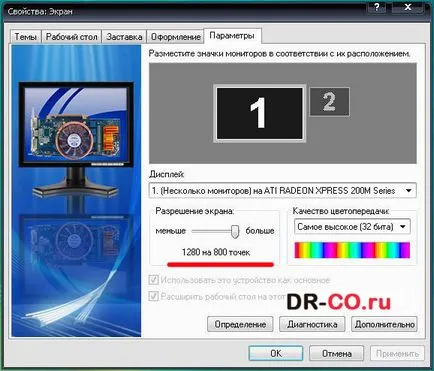
Task: Click the screen resolution slider handle
Action: coord(235,231)
